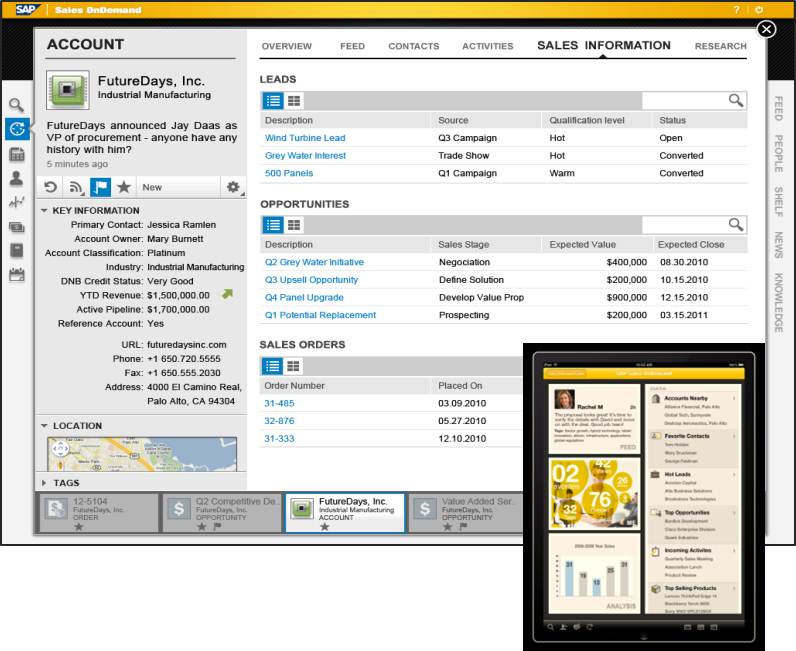
Task: Open the person contacts sidebar icon
Action: [x=16, y=178]
